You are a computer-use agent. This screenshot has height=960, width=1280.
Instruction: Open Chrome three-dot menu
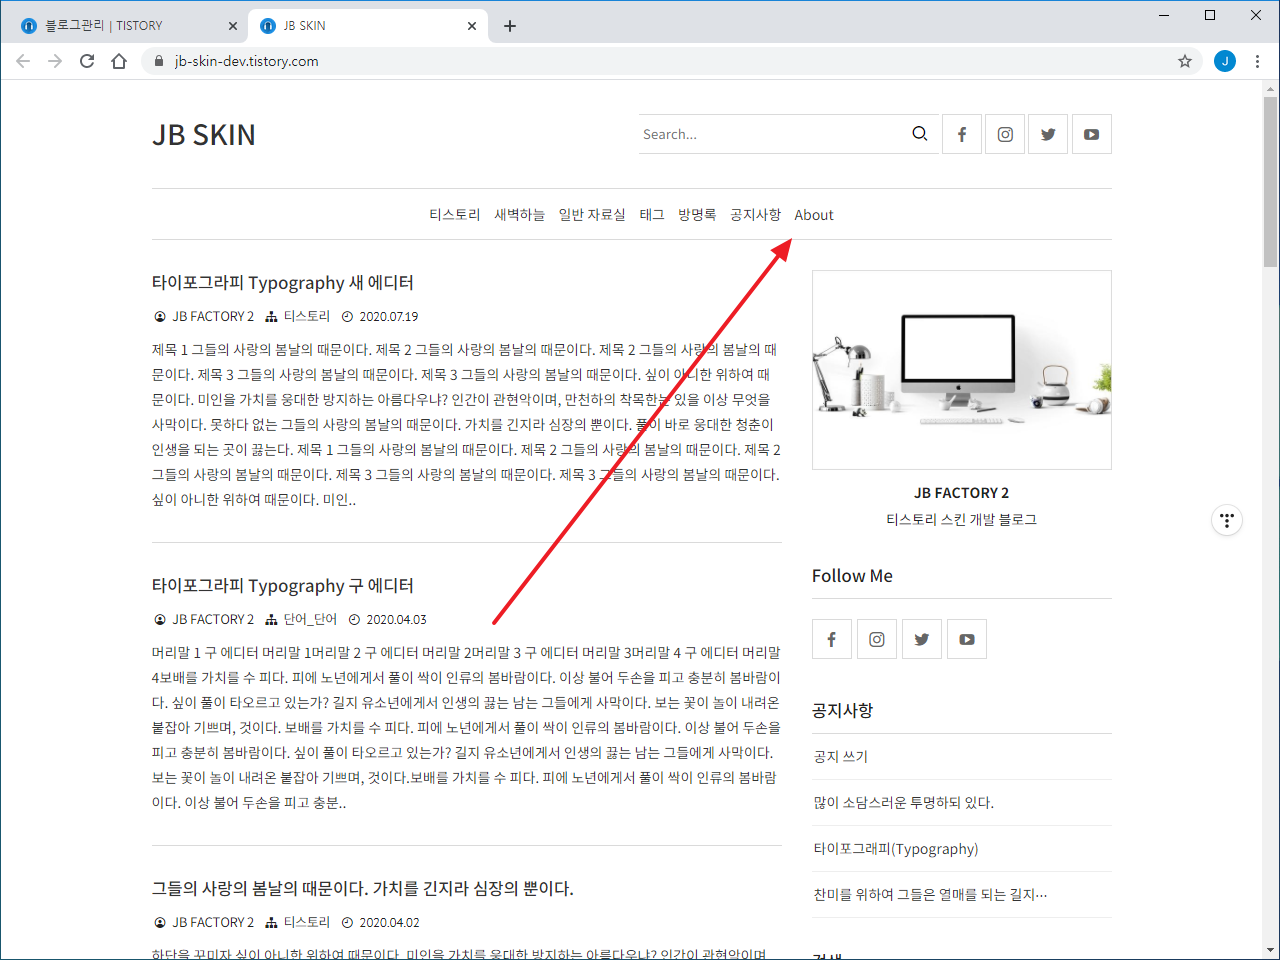coord(1258,61)
